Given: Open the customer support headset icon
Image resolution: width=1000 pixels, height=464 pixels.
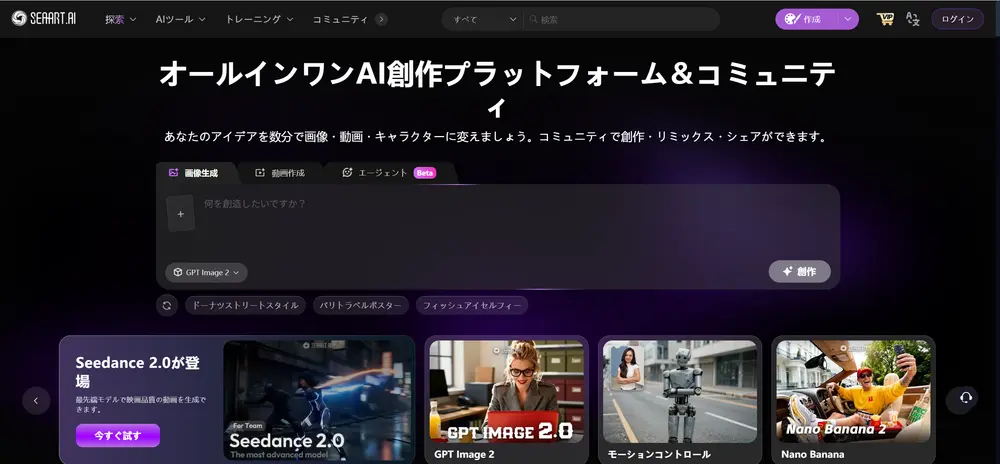Looking at the screenshot, I should pyautogui.click(x=966, y=398).
